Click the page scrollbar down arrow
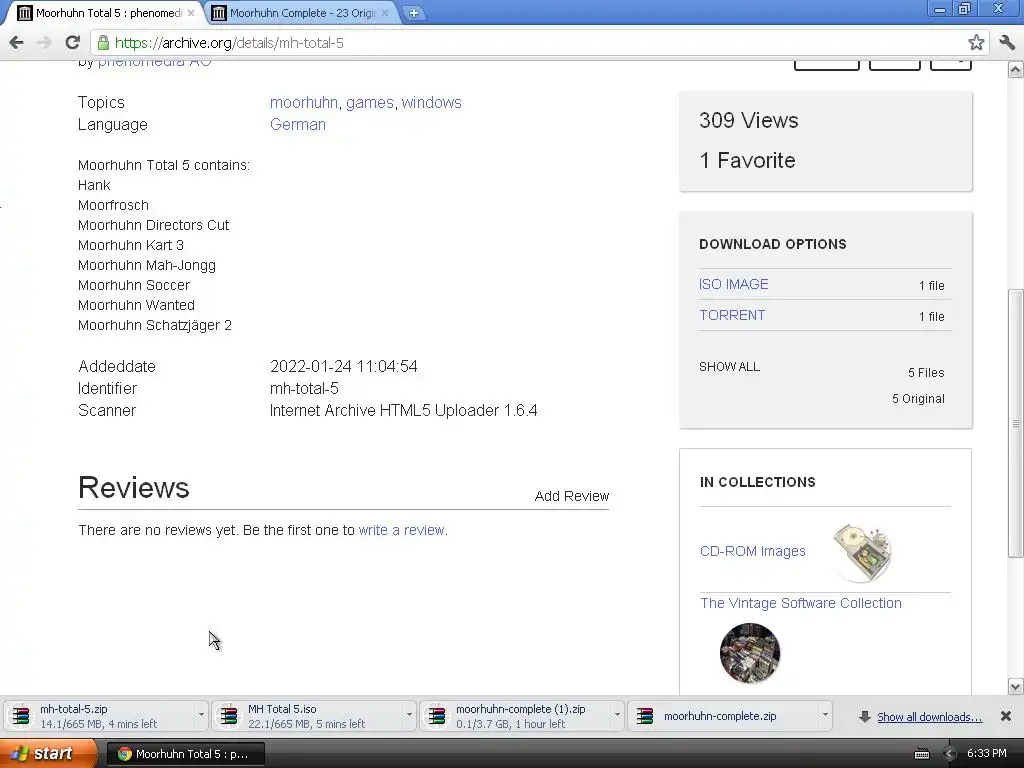The width and height of the screenshot is (1024, 768). (x=1016, y=686)
